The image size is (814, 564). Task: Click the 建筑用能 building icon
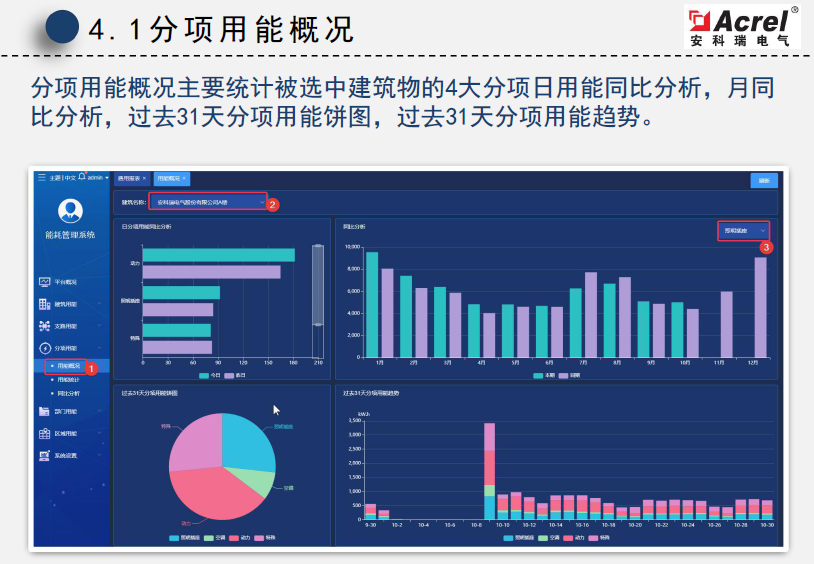tap(45, 304)
